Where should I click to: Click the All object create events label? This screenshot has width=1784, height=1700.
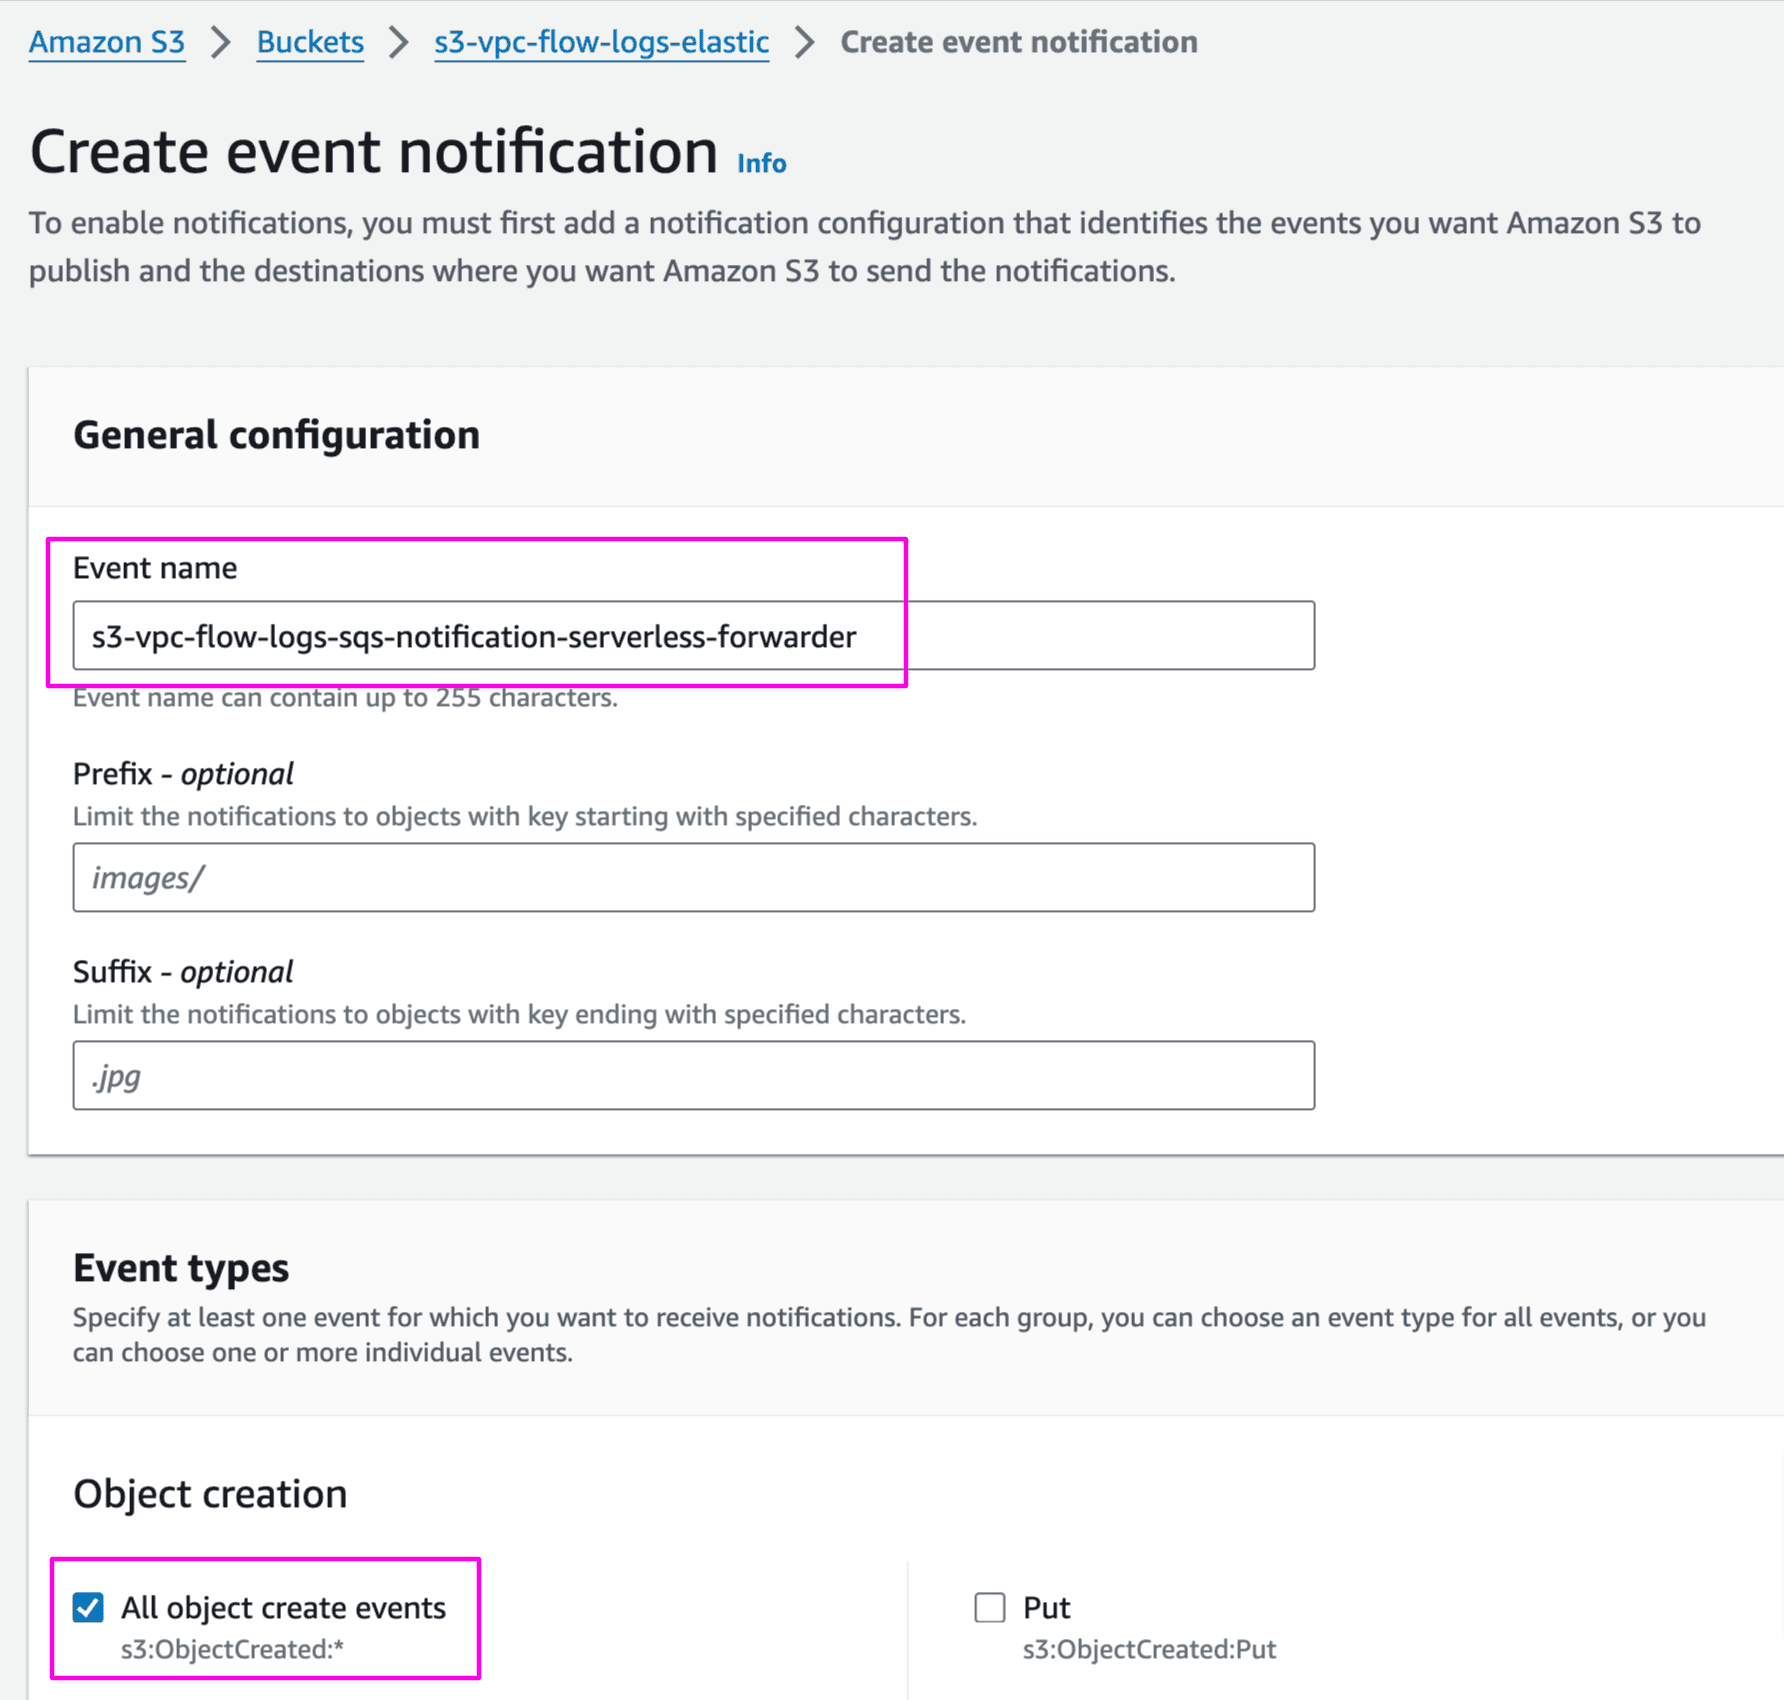[283, 1607]
